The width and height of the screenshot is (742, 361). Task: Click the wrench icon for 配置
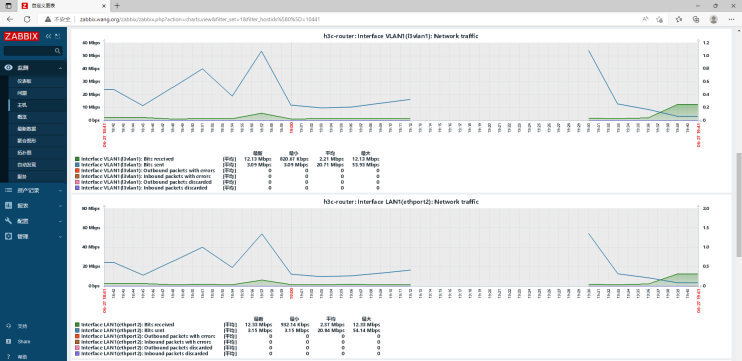8,221
